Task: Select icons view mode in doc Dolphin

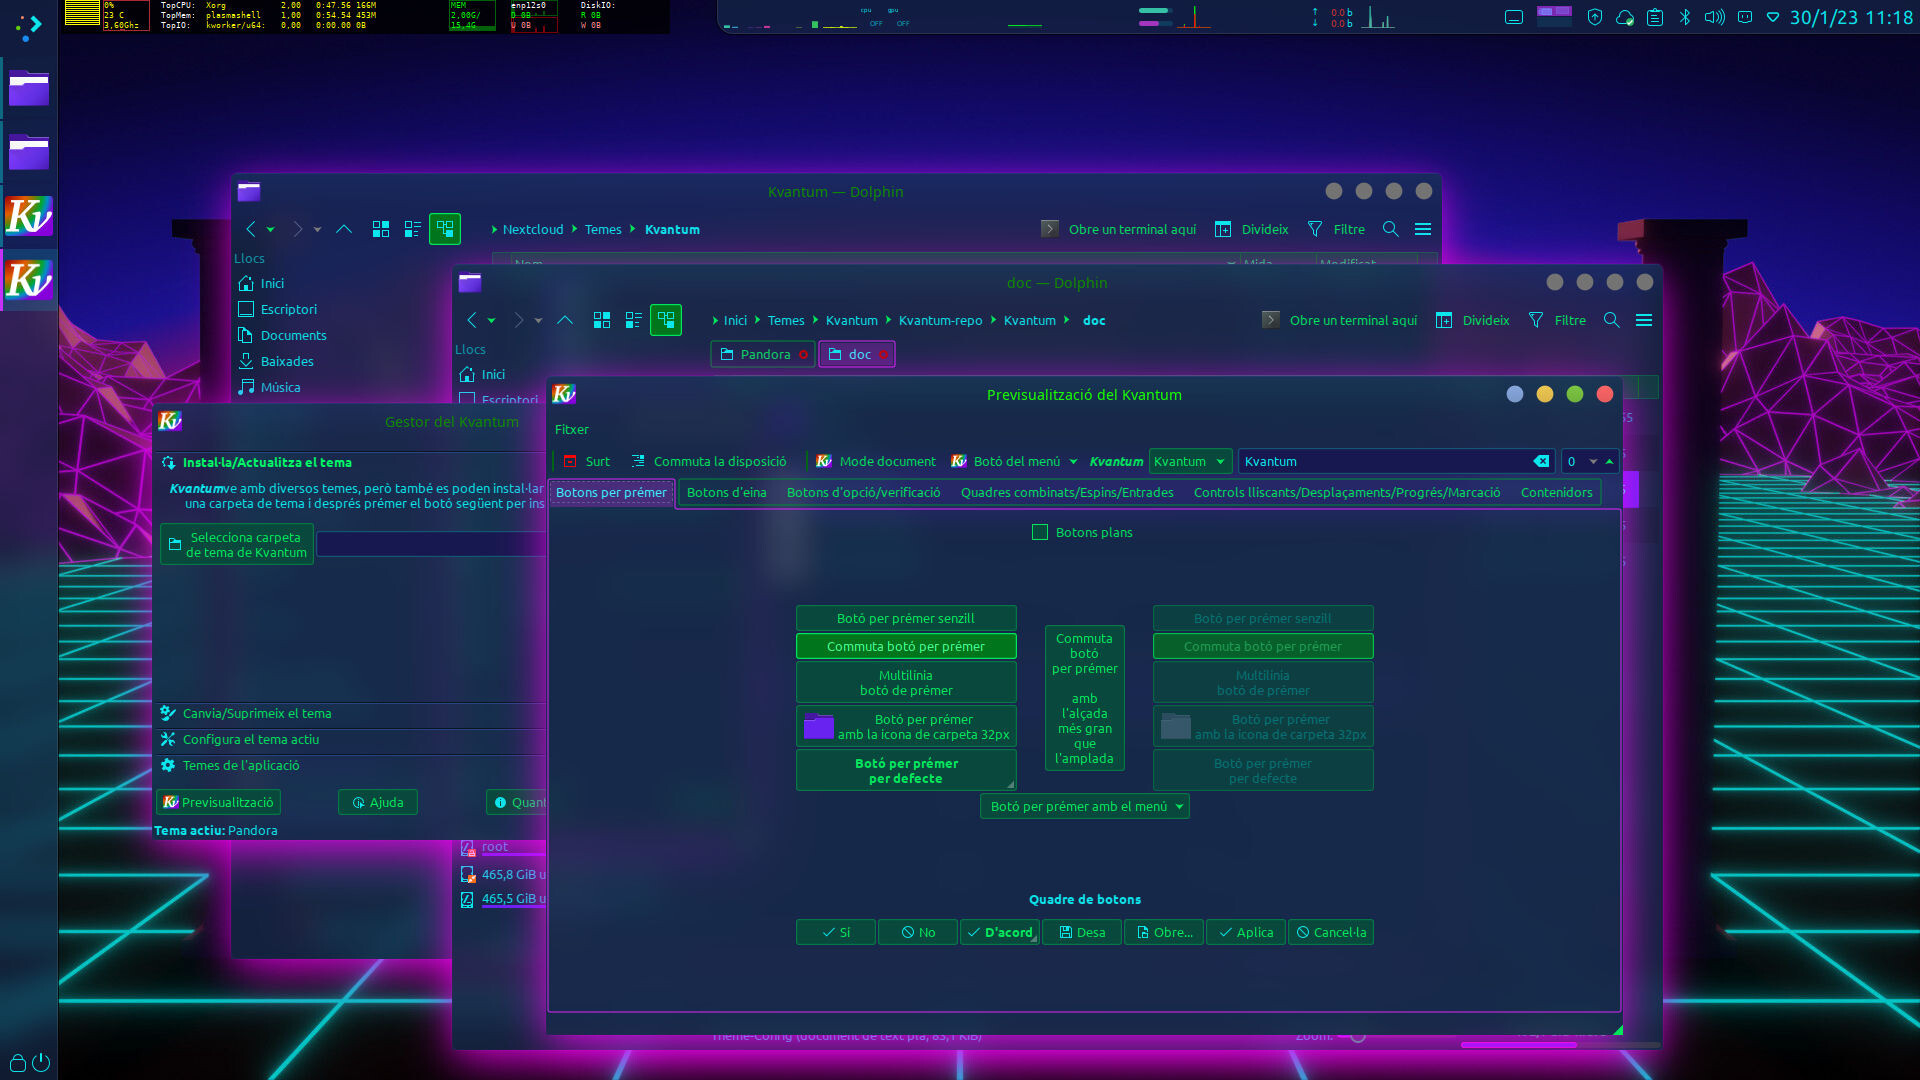Action: (x=601, y=320)
